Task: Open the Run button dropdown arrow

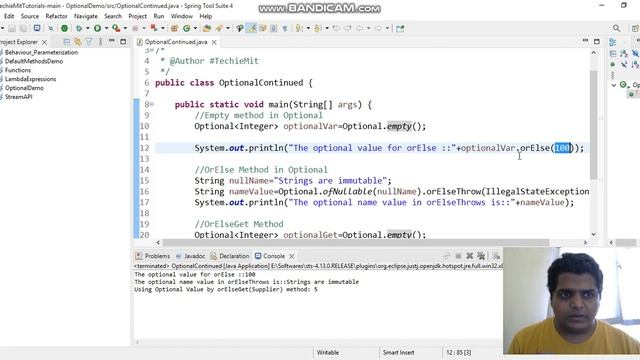Action: click(106, 28)
